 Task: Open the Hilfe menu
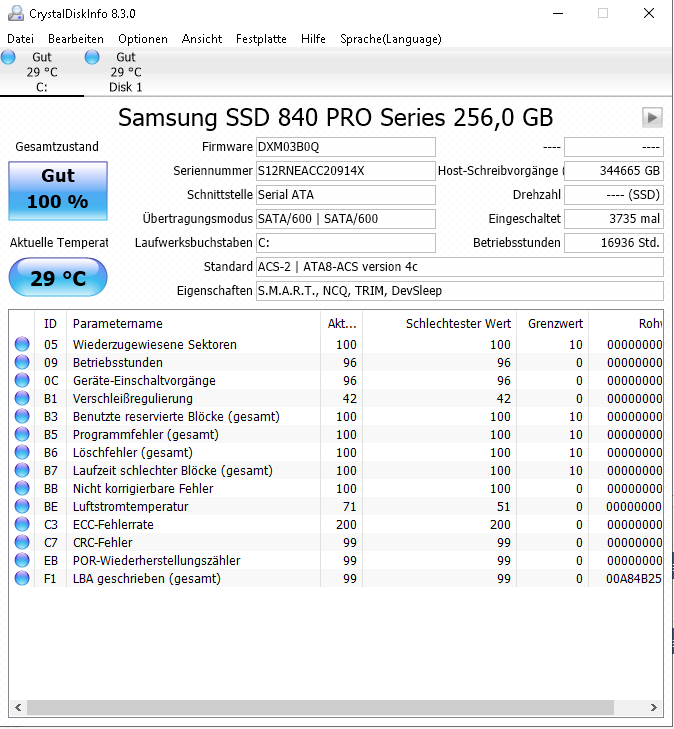tap(313, 39)
